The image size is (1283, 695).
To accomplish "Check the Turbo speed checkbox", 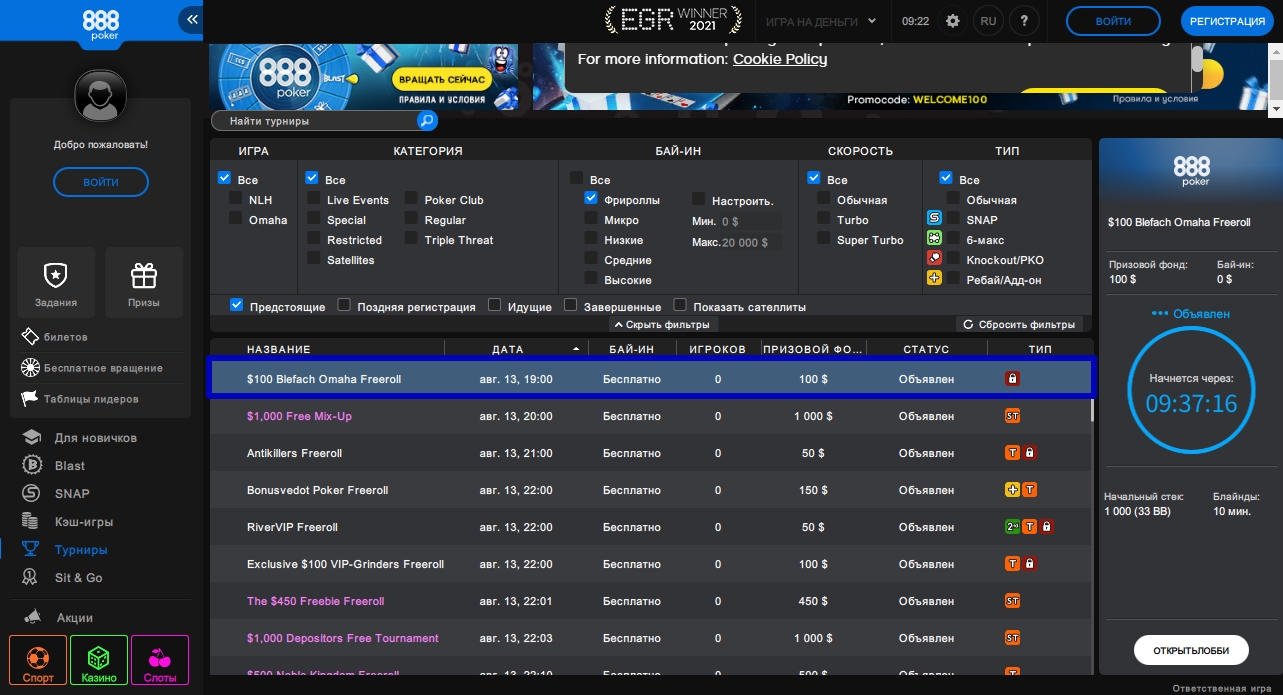I will click(824, 218).
